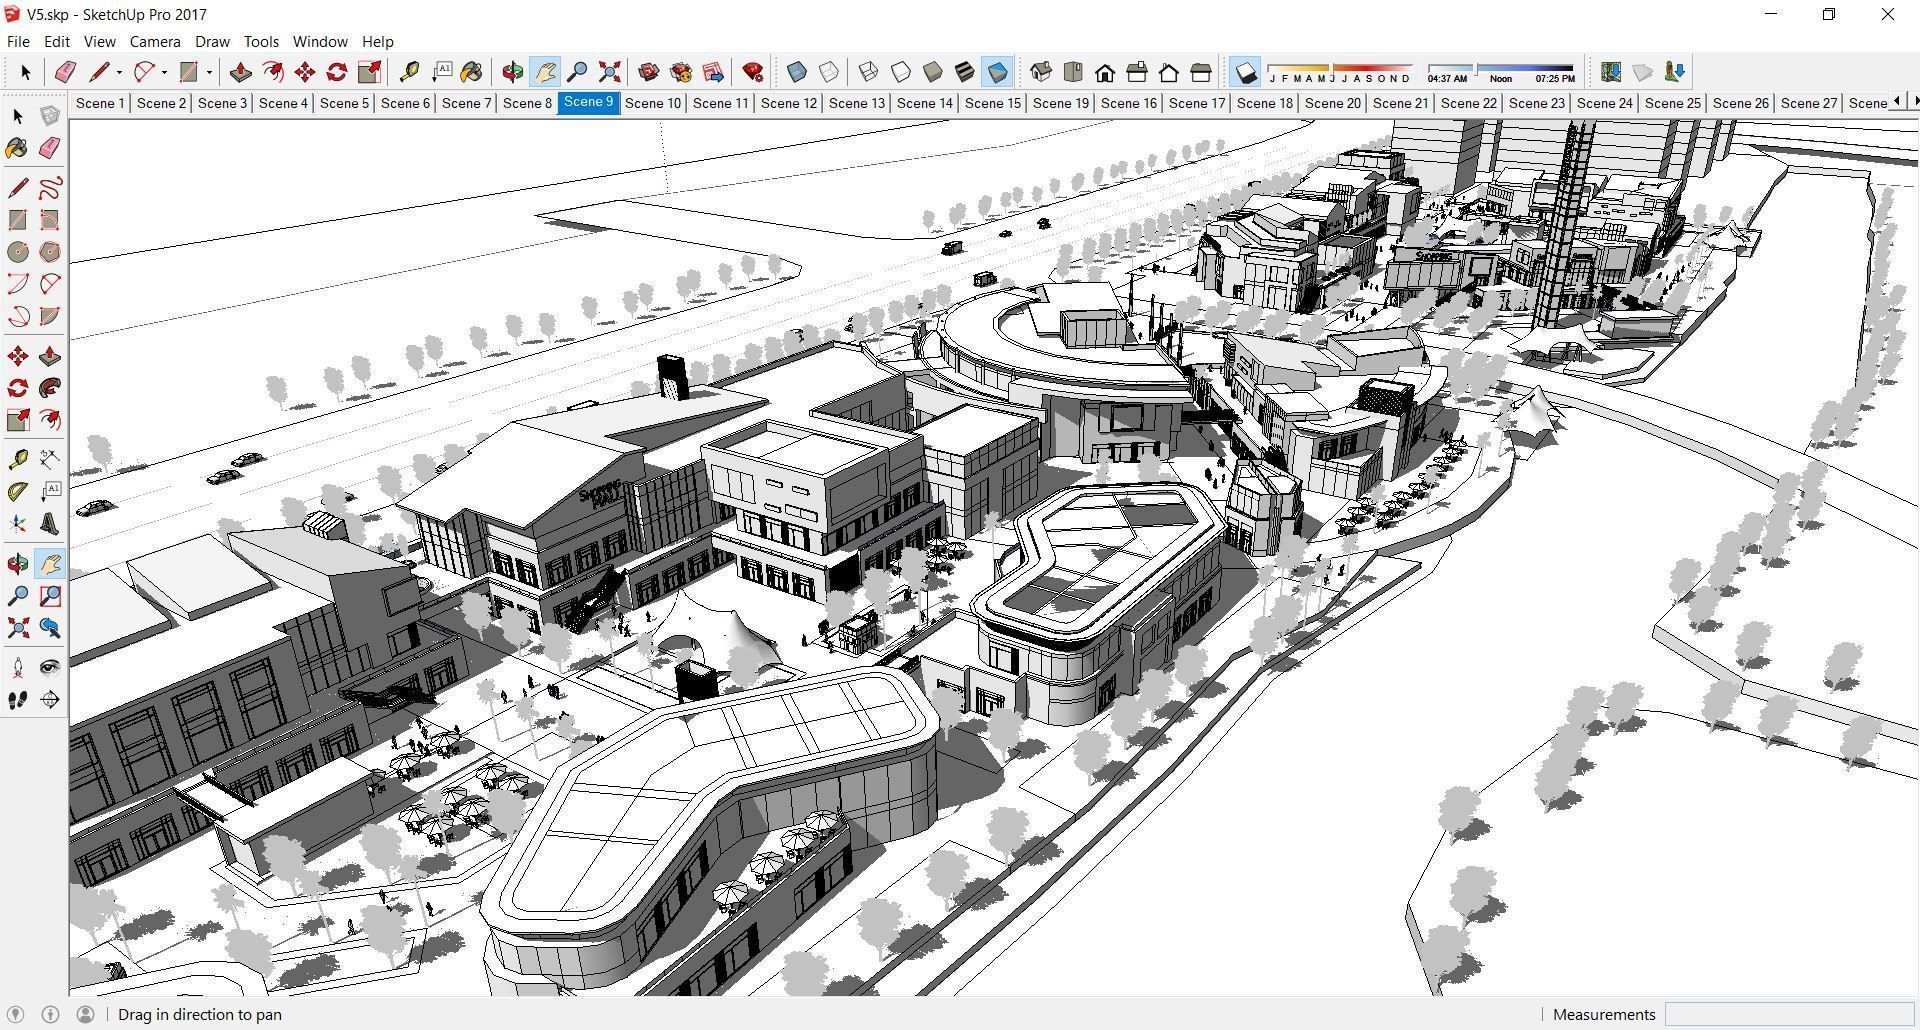Select the Rotated Rectangle tool in the left toolbar
1920x1030 pixels.
(x=50, y=220)
